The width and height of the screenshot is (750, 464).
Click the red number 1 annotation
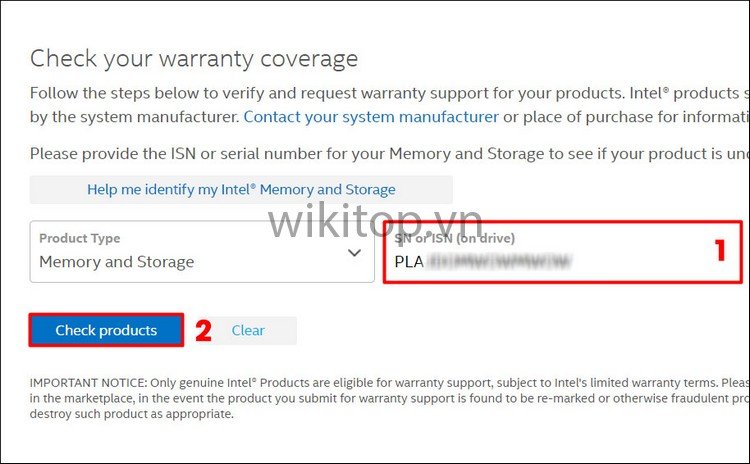point(718,251)
